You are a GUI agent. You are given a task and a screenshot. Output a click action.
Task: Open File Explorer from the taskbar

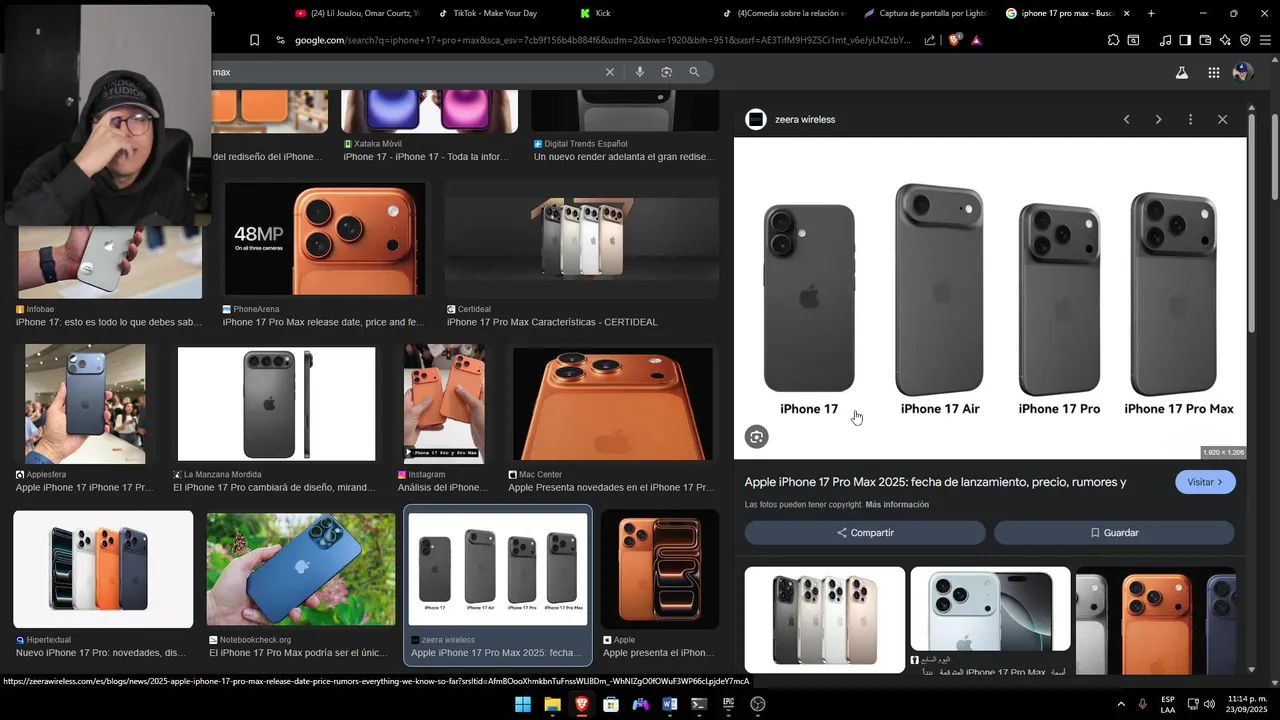(x=552, y=704)
